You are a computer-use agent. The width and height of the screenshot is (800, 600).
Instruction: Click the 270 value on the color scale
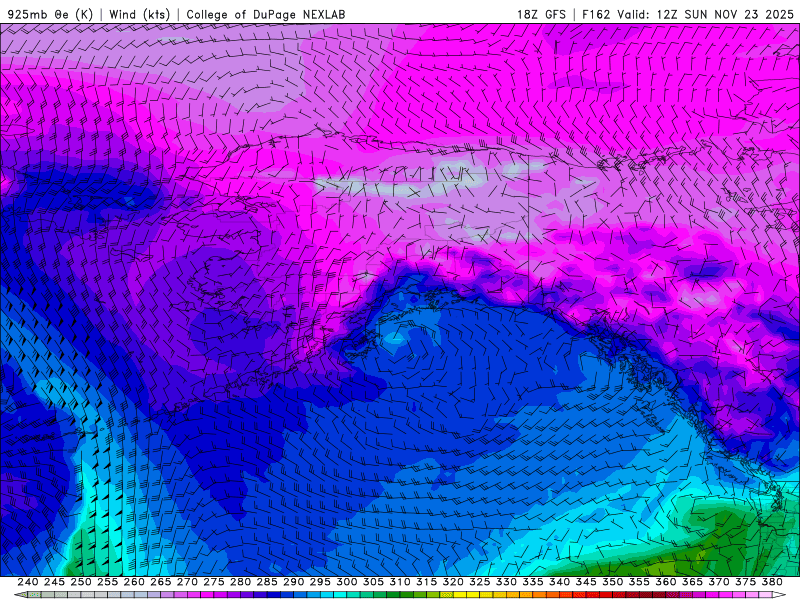pos(187,582)
